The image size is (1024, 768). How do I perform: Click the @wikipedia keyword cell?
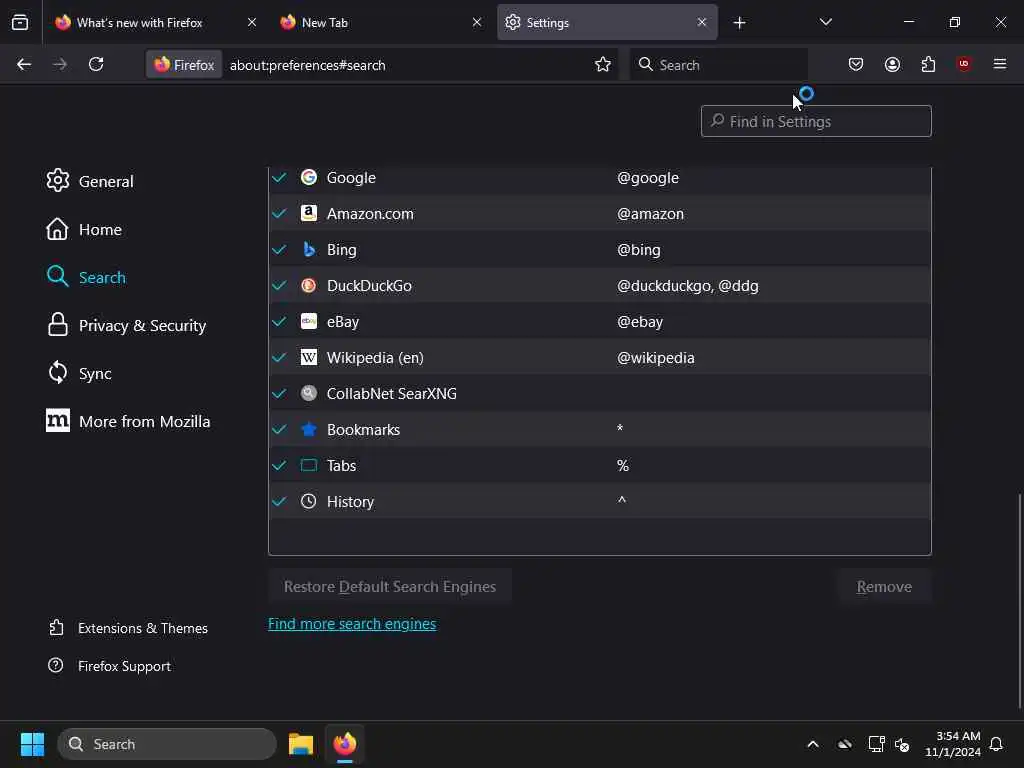656,358
